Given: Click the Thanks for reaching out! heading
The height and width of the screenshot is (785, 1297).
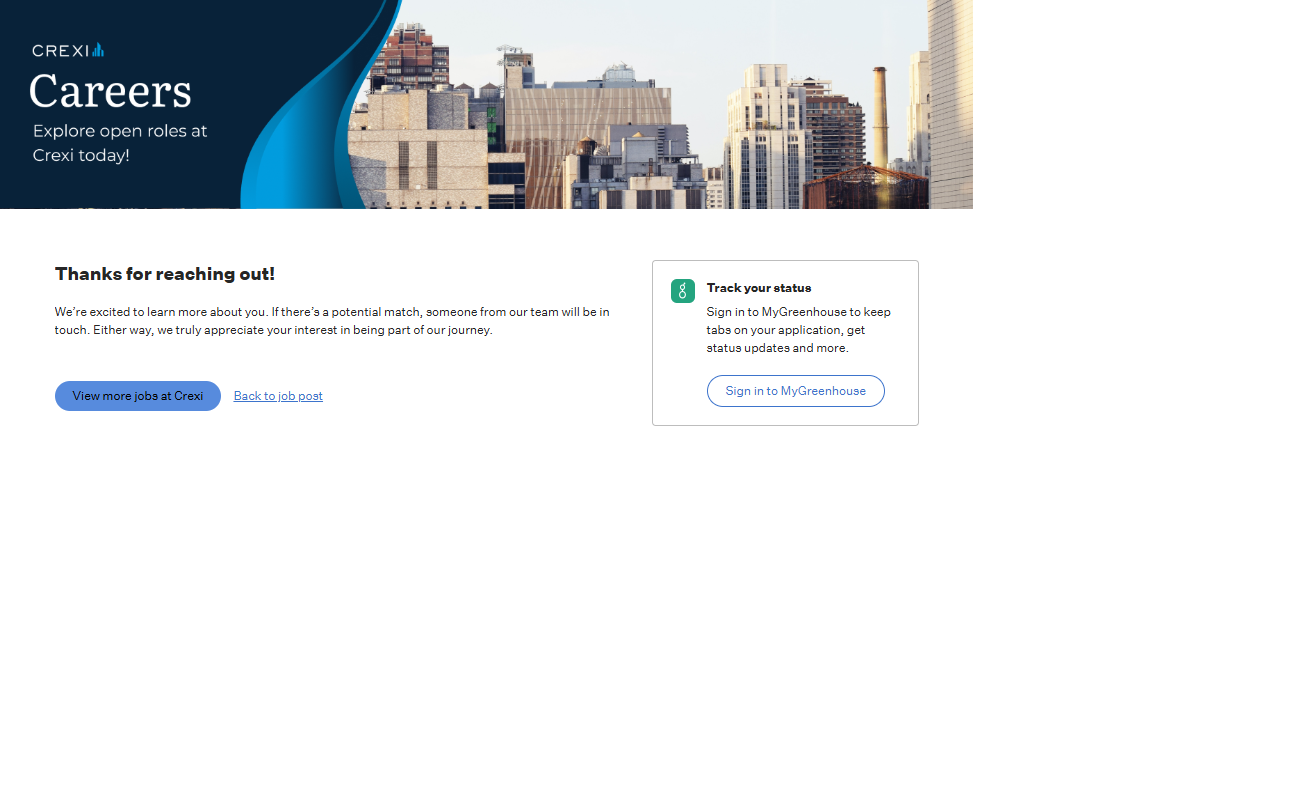Looking at the screenshot, I should point(165,274).
